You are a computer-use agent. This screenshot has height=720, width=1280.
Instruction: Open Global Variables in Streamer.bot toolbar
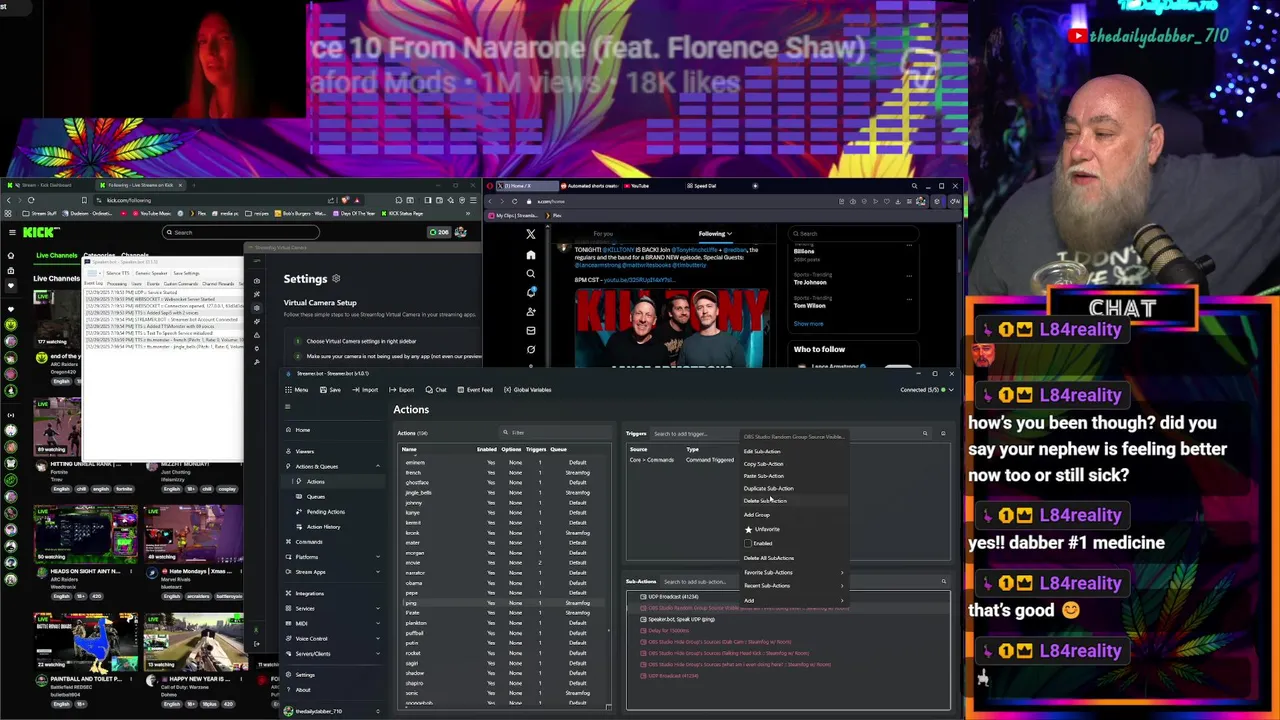coord(527,390)
